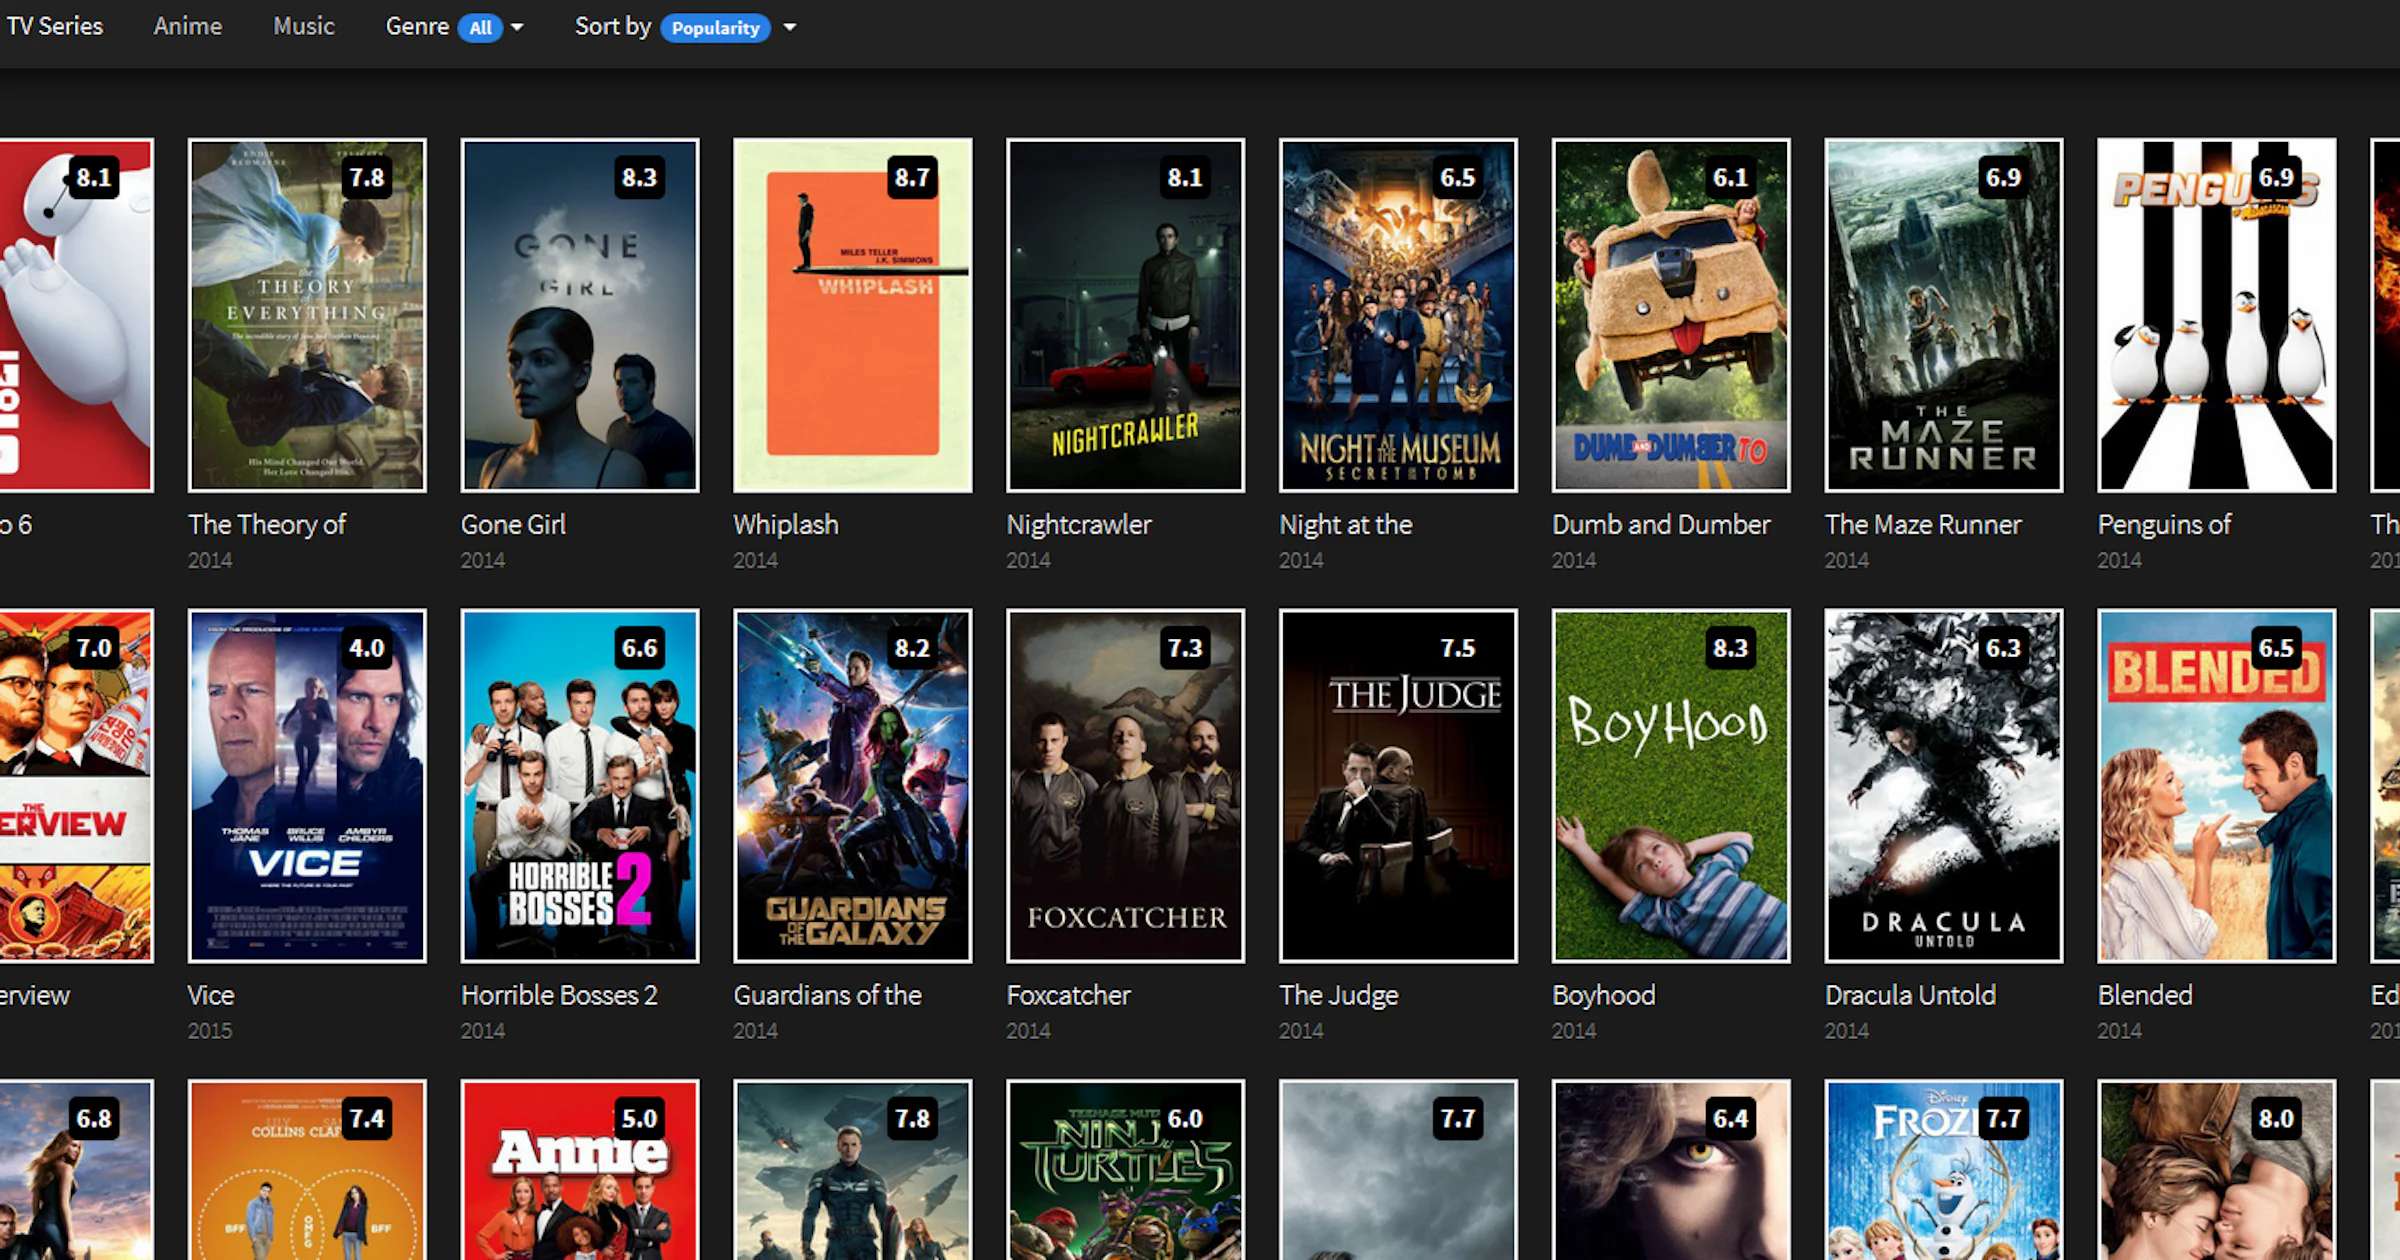Select the Dracula Untold poster
2400x1260 pixels.
click(x=1944, y=786)
